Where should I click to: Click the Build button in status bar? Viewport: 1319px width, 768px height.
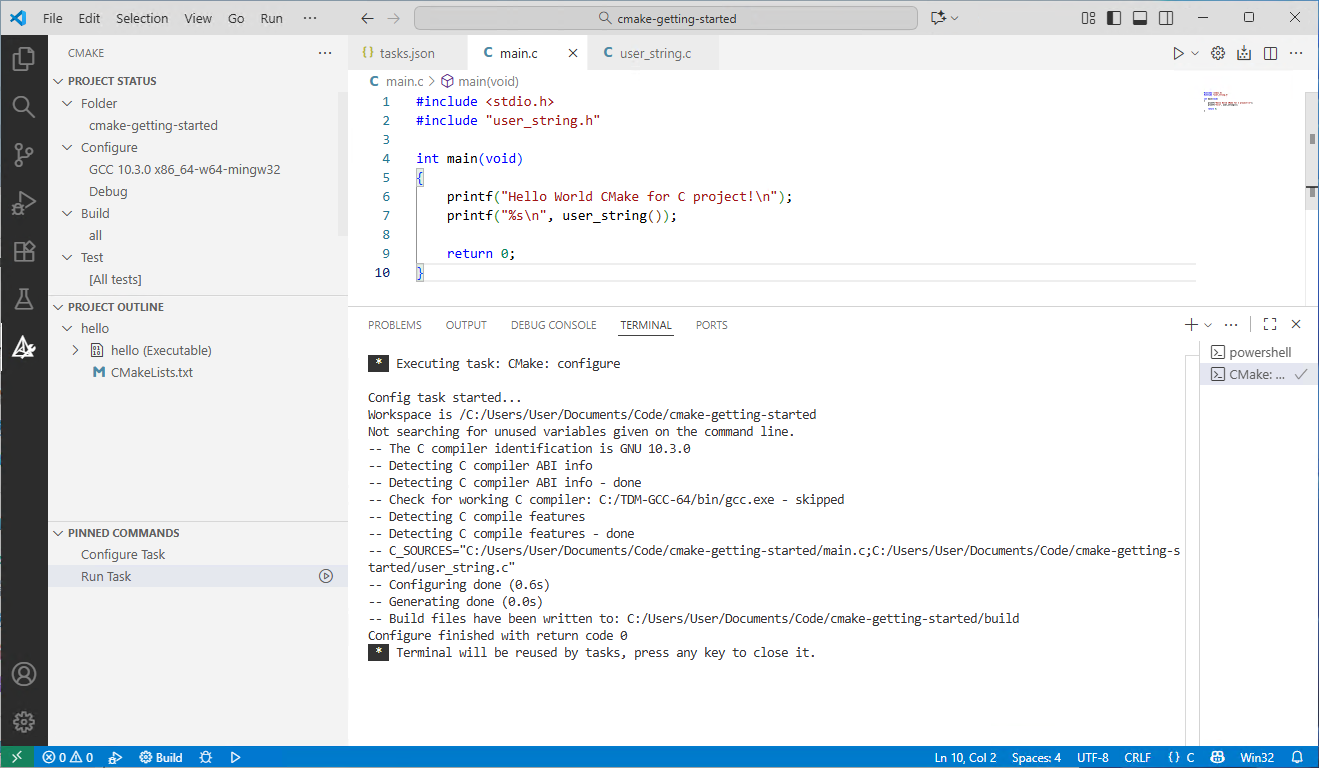161,757
